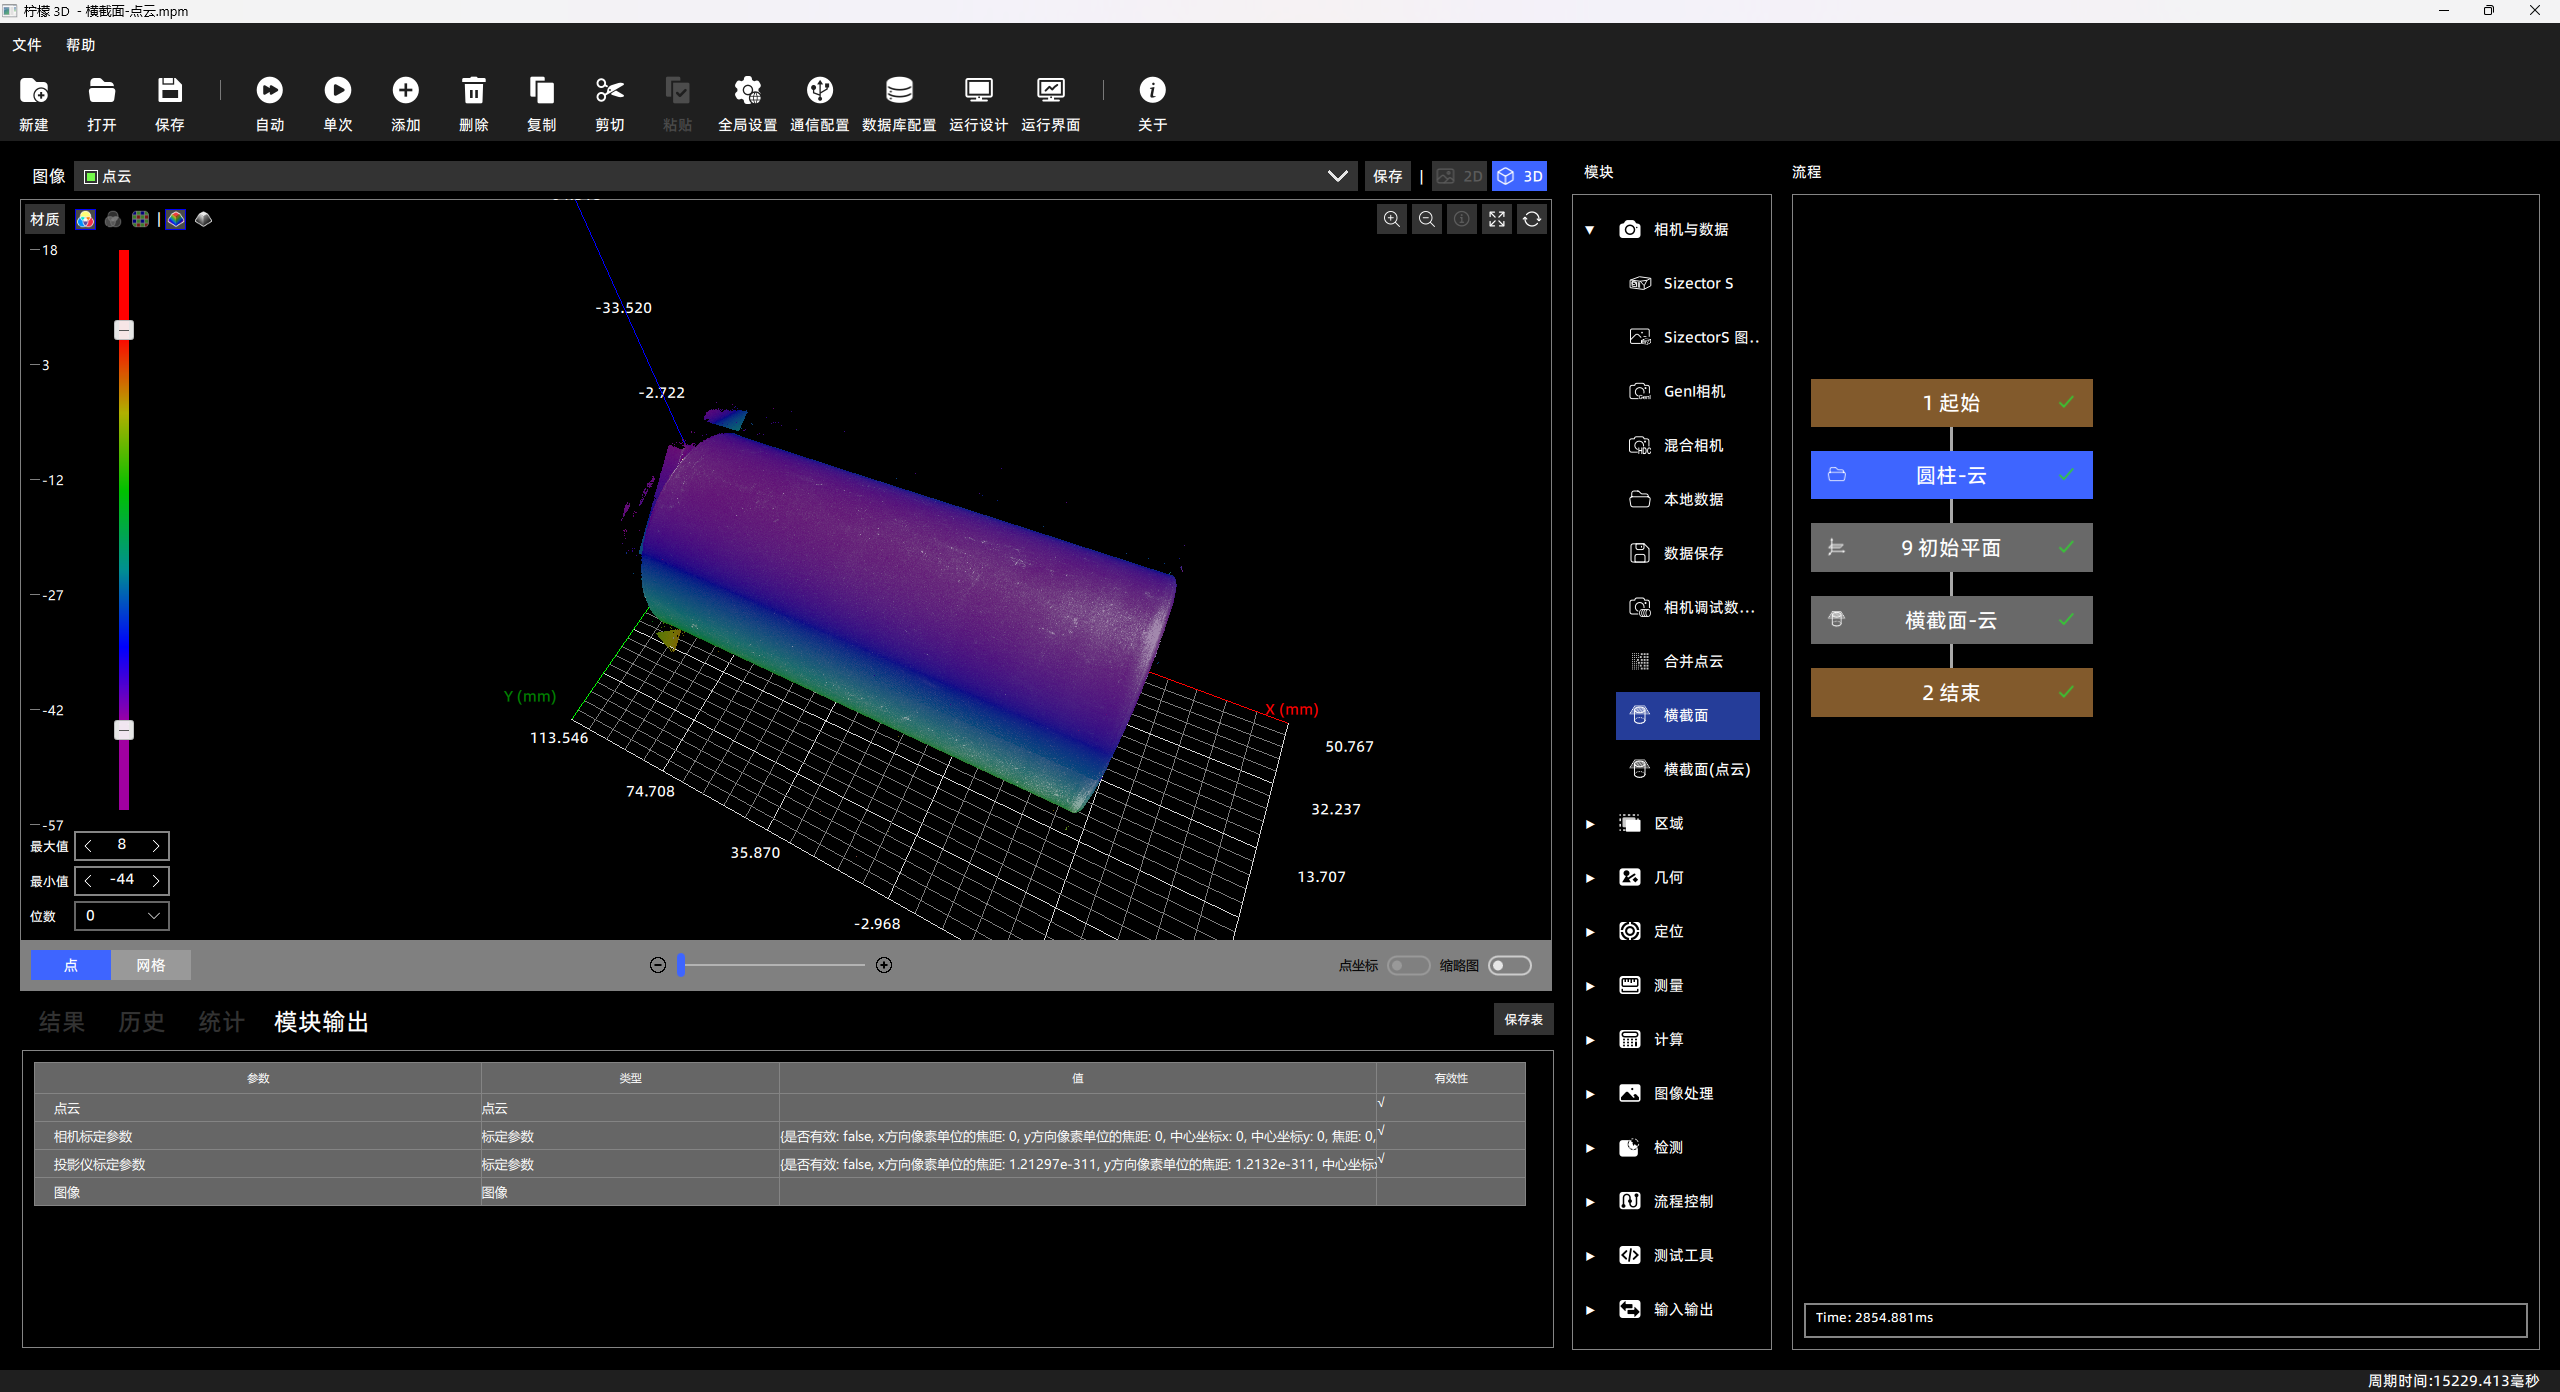Click the point size slider handle
This screenshot has height=1392, width=2560.
pyautogui.click(x=681, y=965)
